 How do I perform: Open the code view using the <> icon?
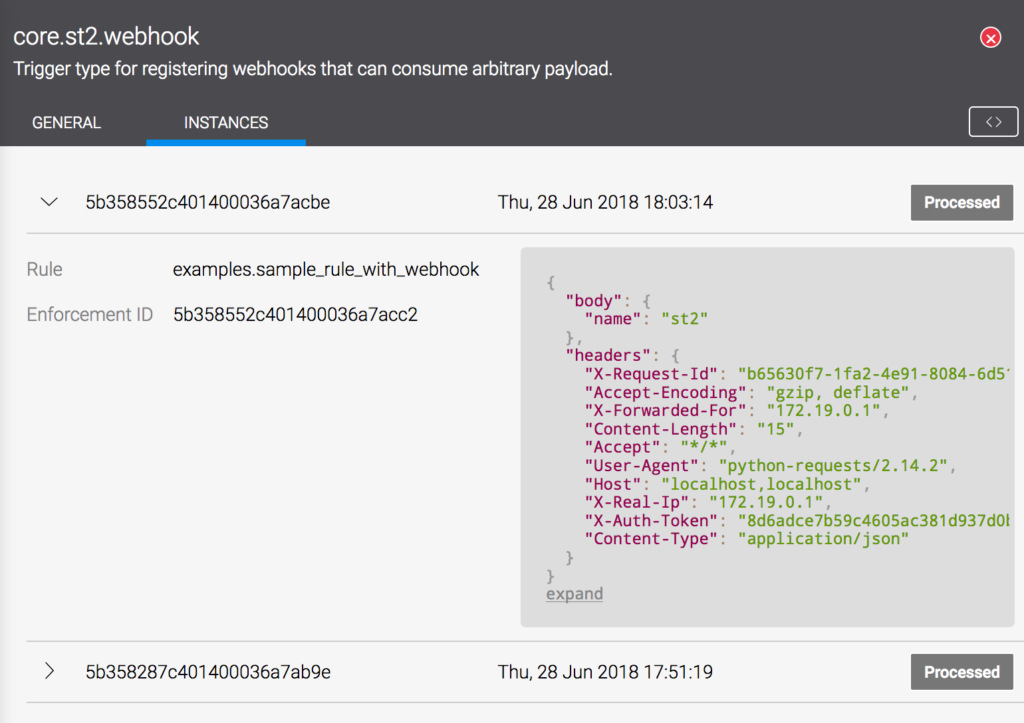pyautogui.click(x=993, y=121)
